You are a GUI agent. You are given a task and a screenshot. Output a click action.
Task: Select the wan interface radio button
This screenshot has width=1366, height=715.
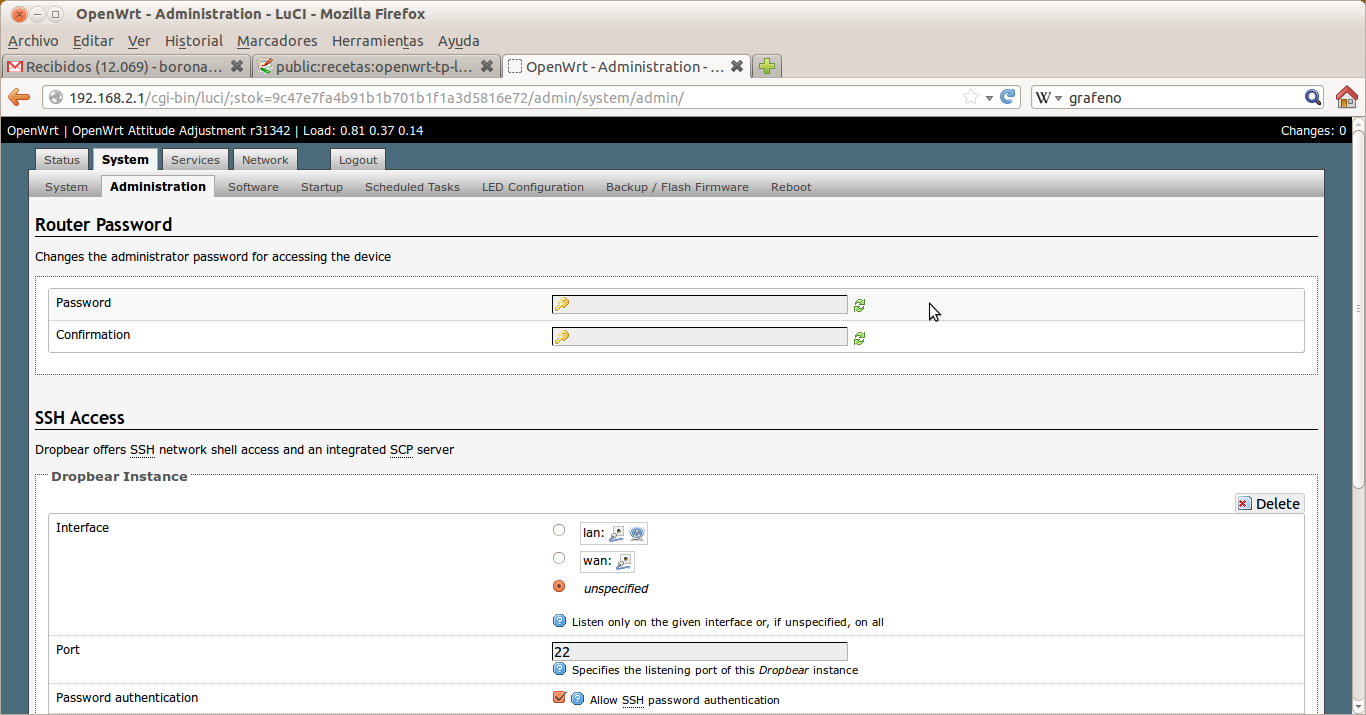pyautogui.click(x=559, y=558)
